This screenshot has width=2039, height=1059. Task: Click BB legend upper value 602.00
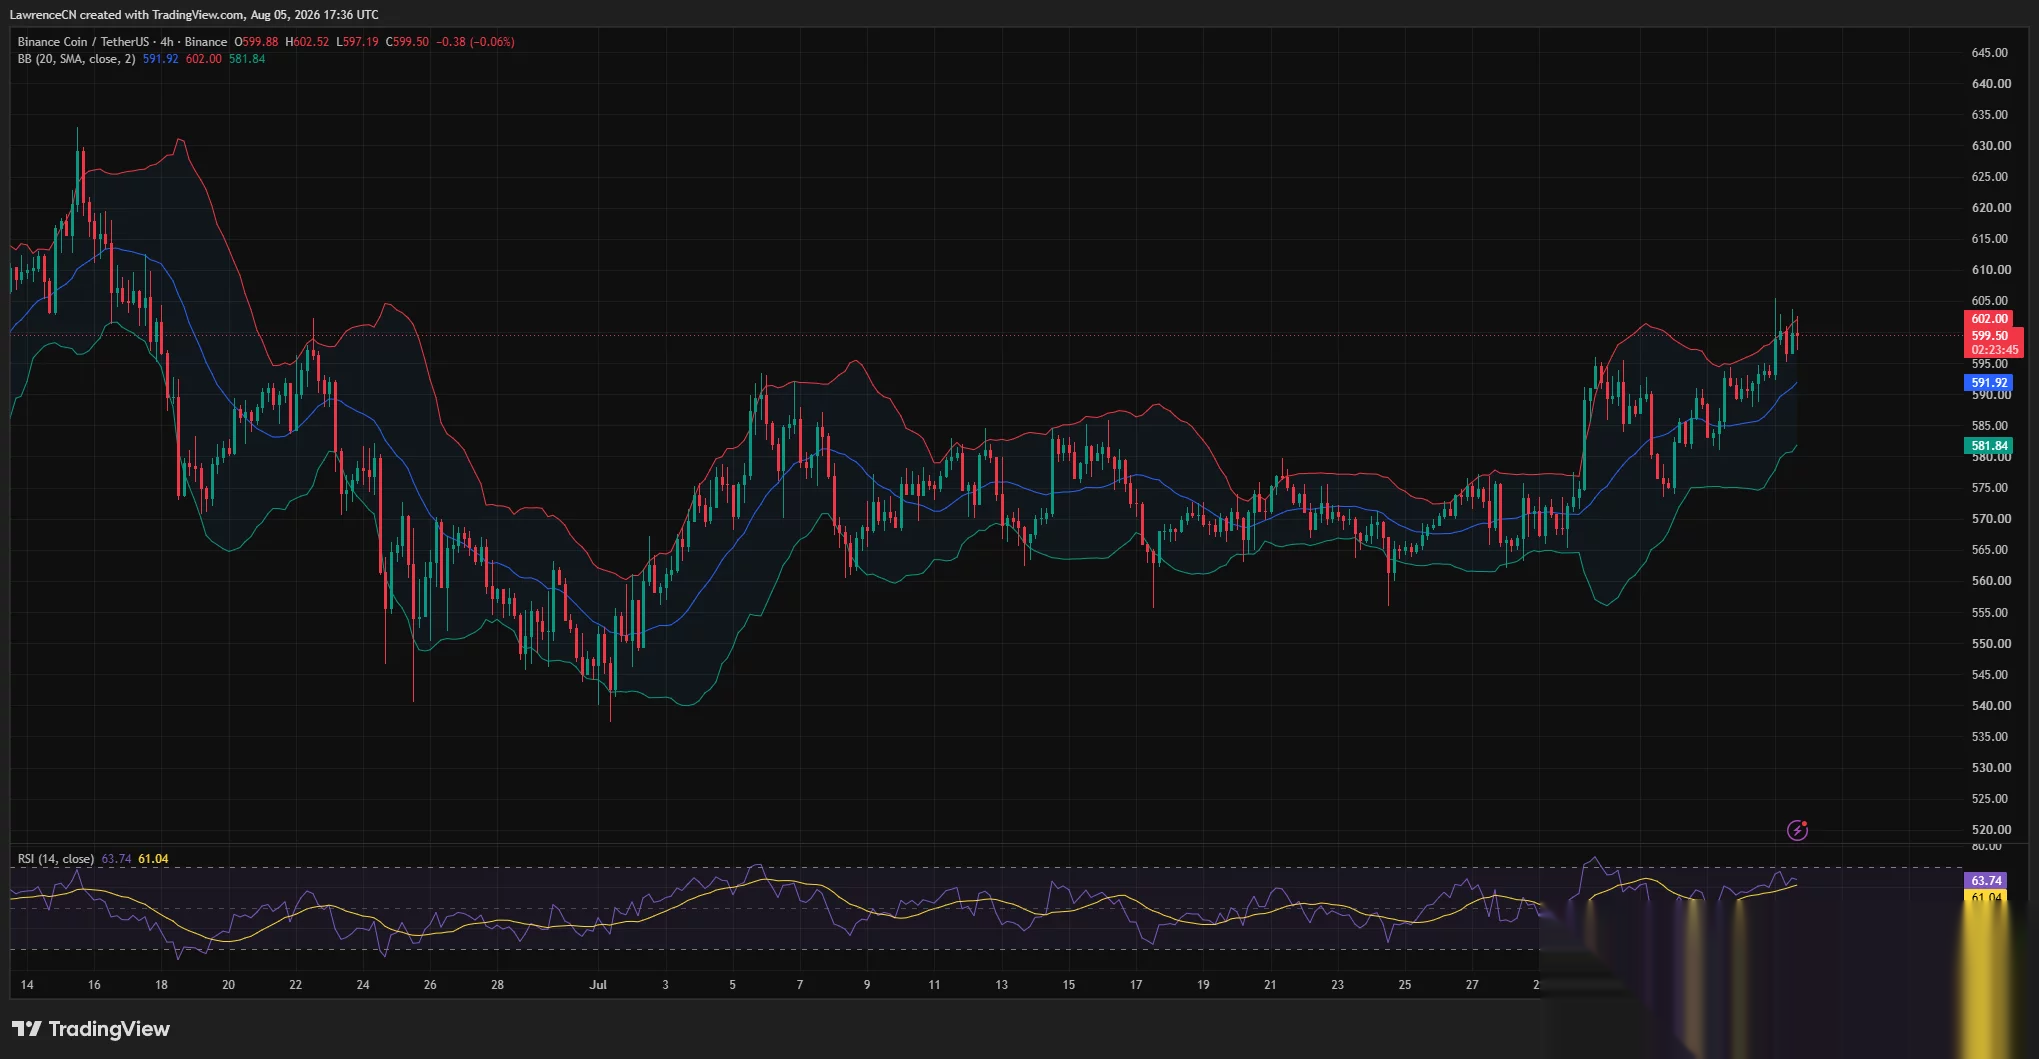tap(203, 59)
